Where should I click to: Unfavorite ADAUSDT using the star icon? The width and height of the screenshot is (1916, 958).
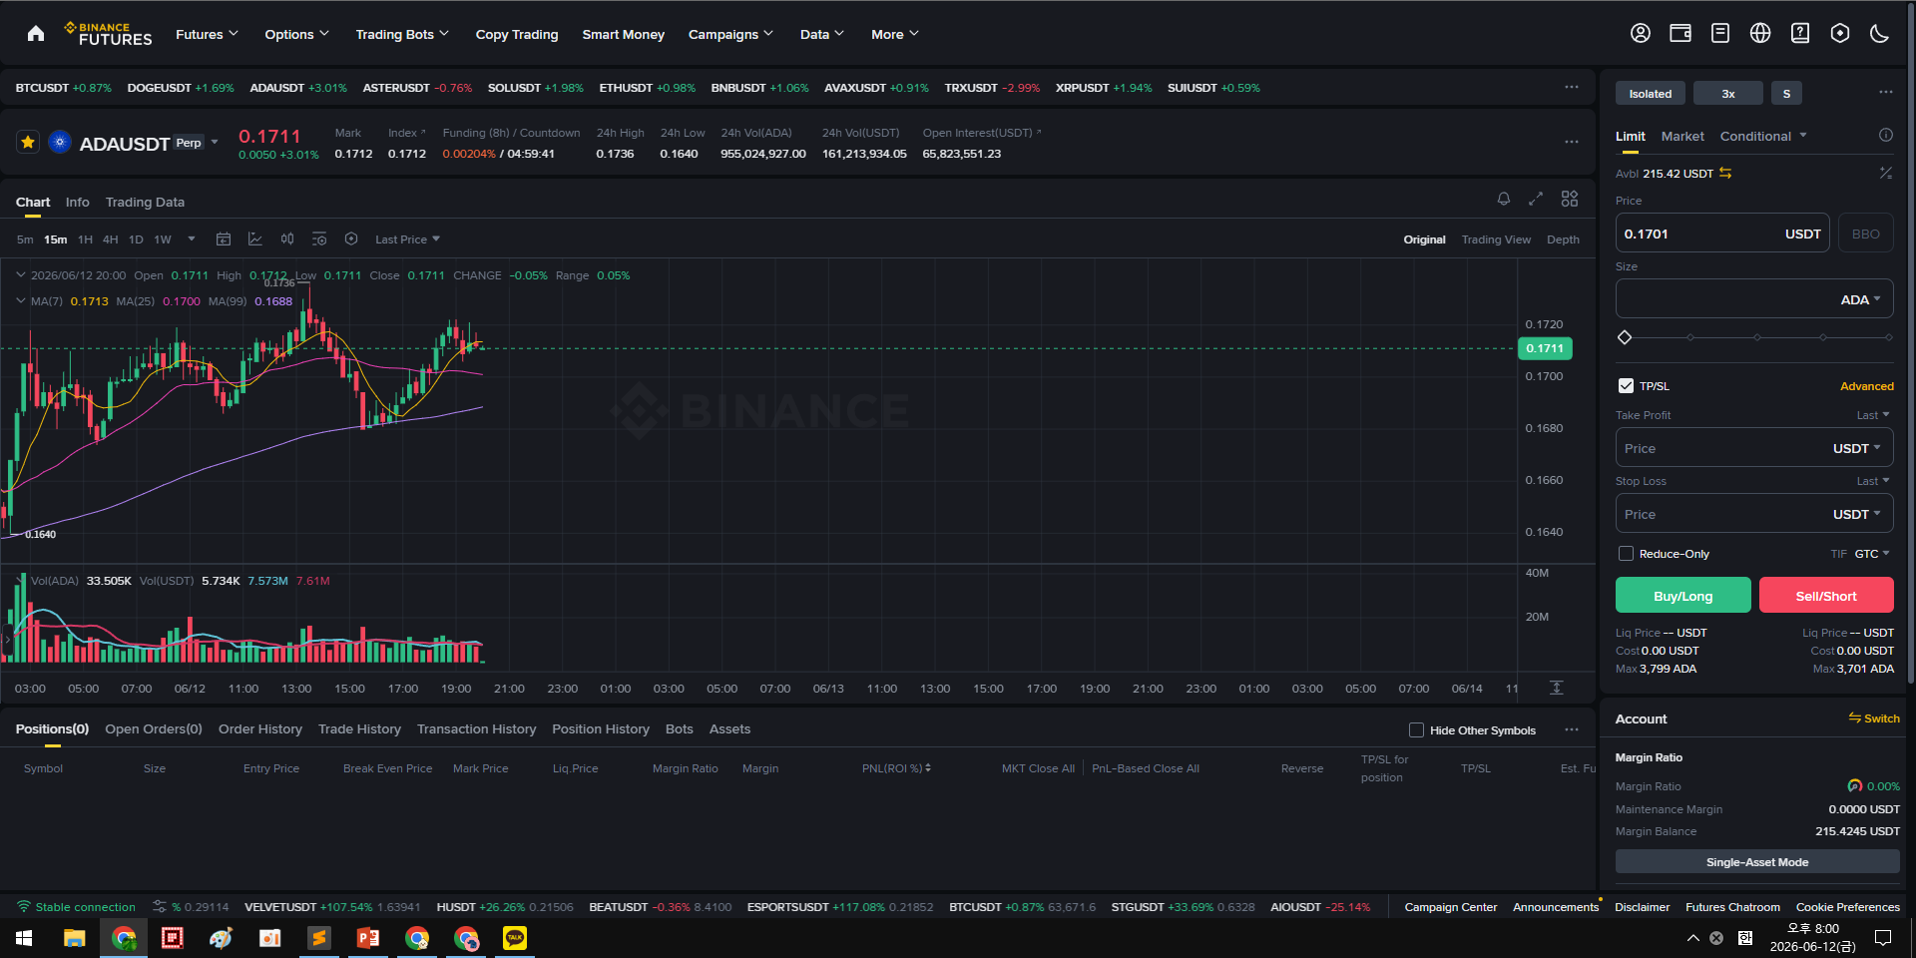(28, 142)
